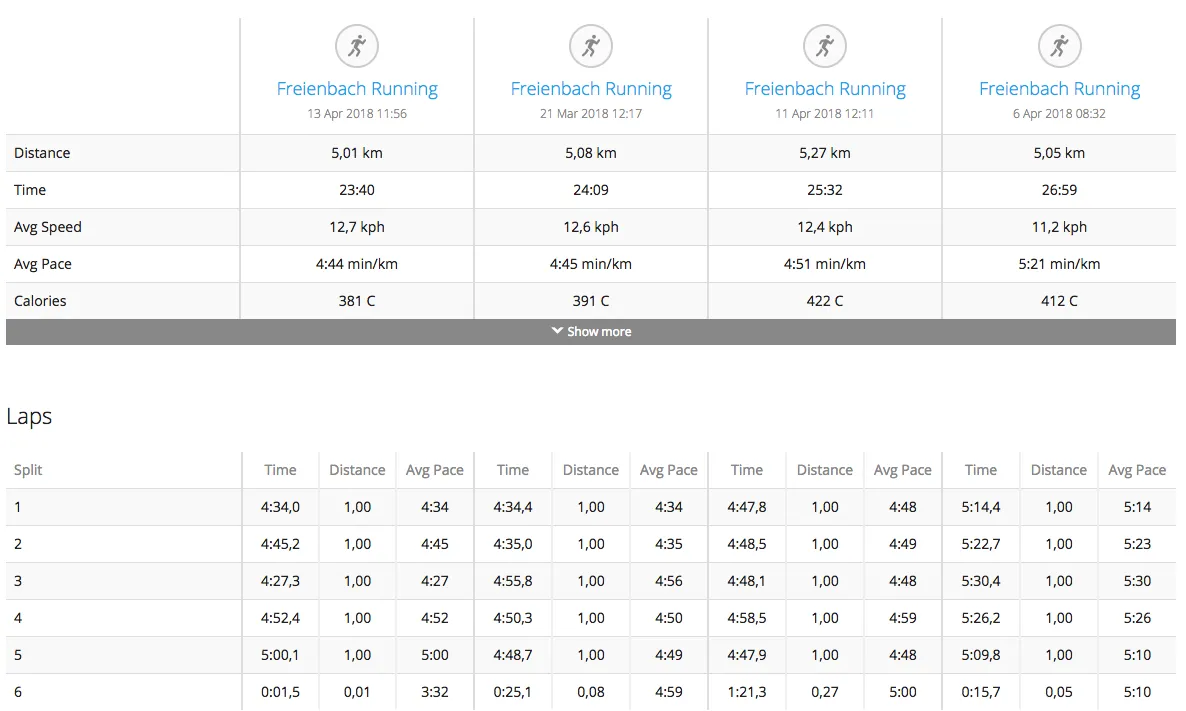Open Freienbach Running link dated 11 Apr 2018
1186x711 pixels.
pos(824,88)
